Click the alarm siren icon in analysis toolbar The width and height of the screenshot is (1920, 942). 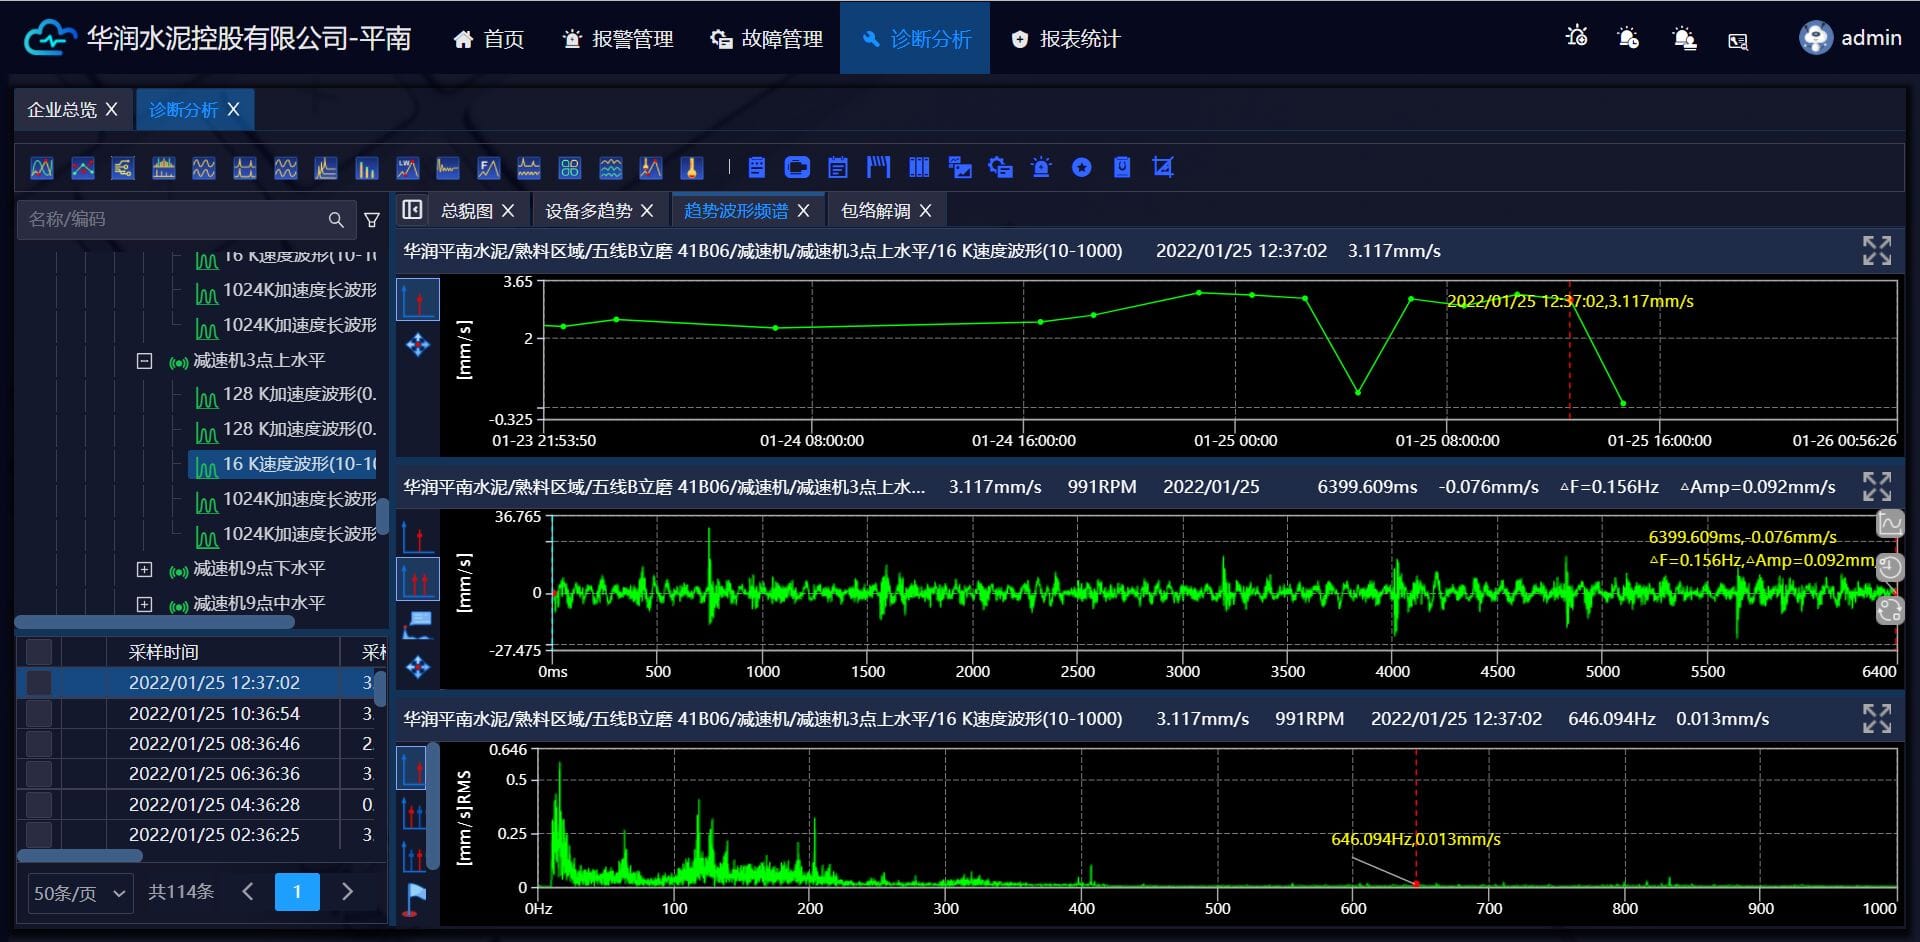click(1041, 168)
